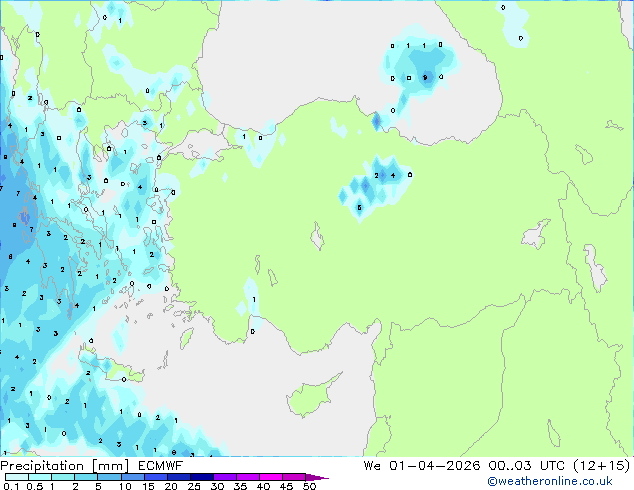Click the island of Cyprus on the map

point(311,396)
